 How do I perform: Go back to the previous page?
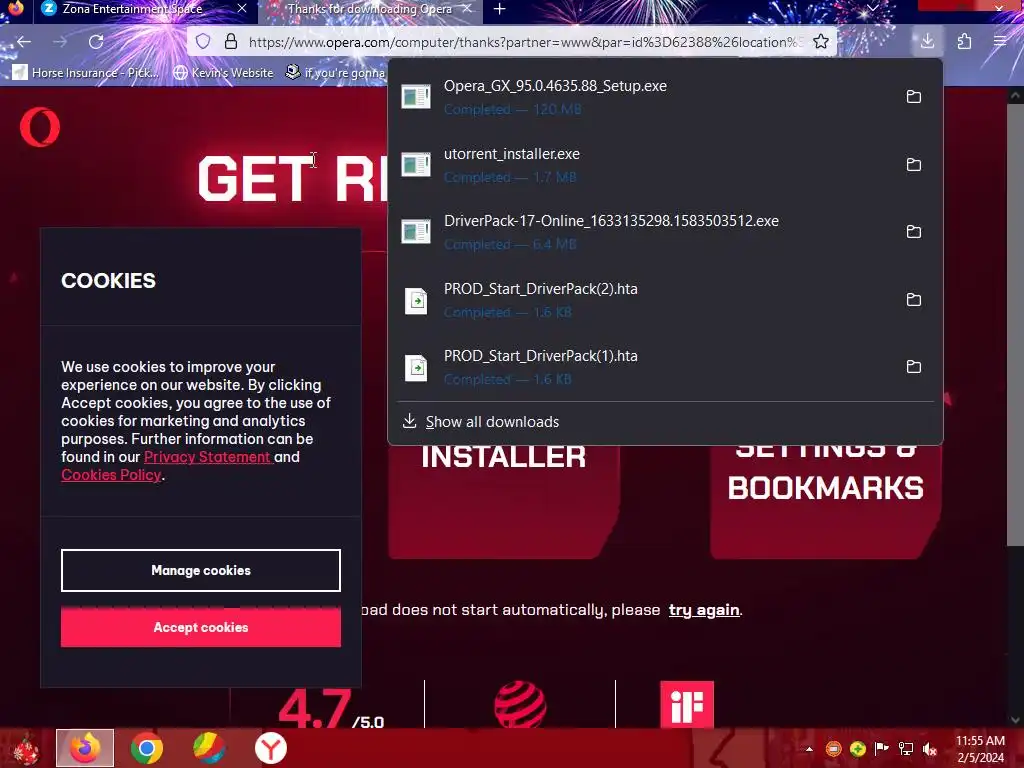pyautogui.click(x=24, y=42)
